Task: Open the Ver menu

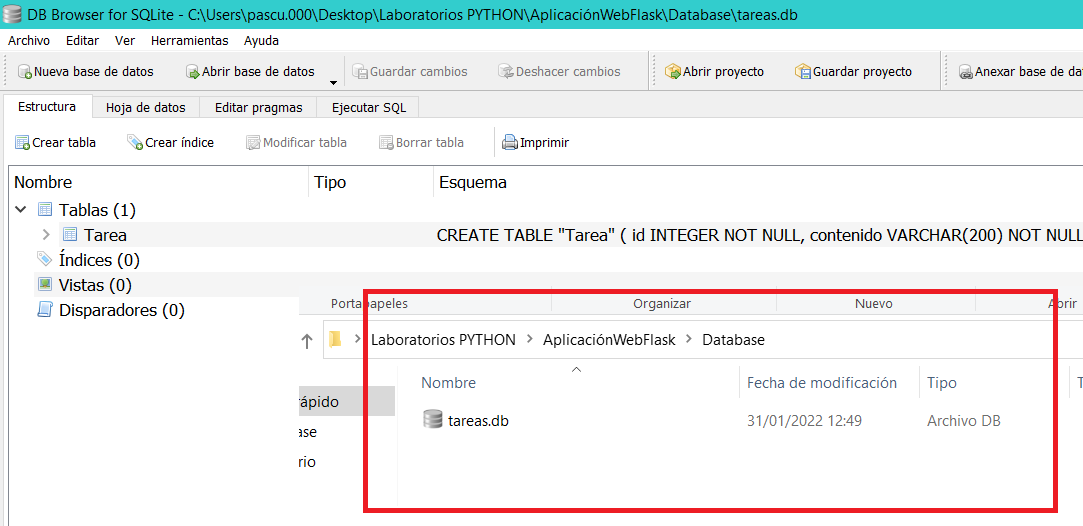Action: pyautogui.click(x=125, y=41)
